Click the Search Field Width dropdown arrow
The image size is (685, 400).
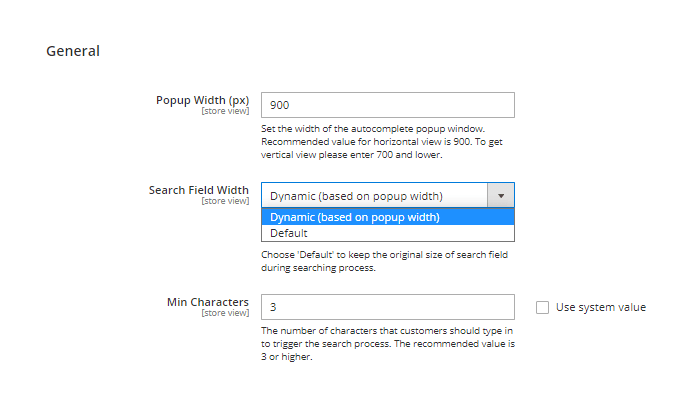tap(501, 195)
